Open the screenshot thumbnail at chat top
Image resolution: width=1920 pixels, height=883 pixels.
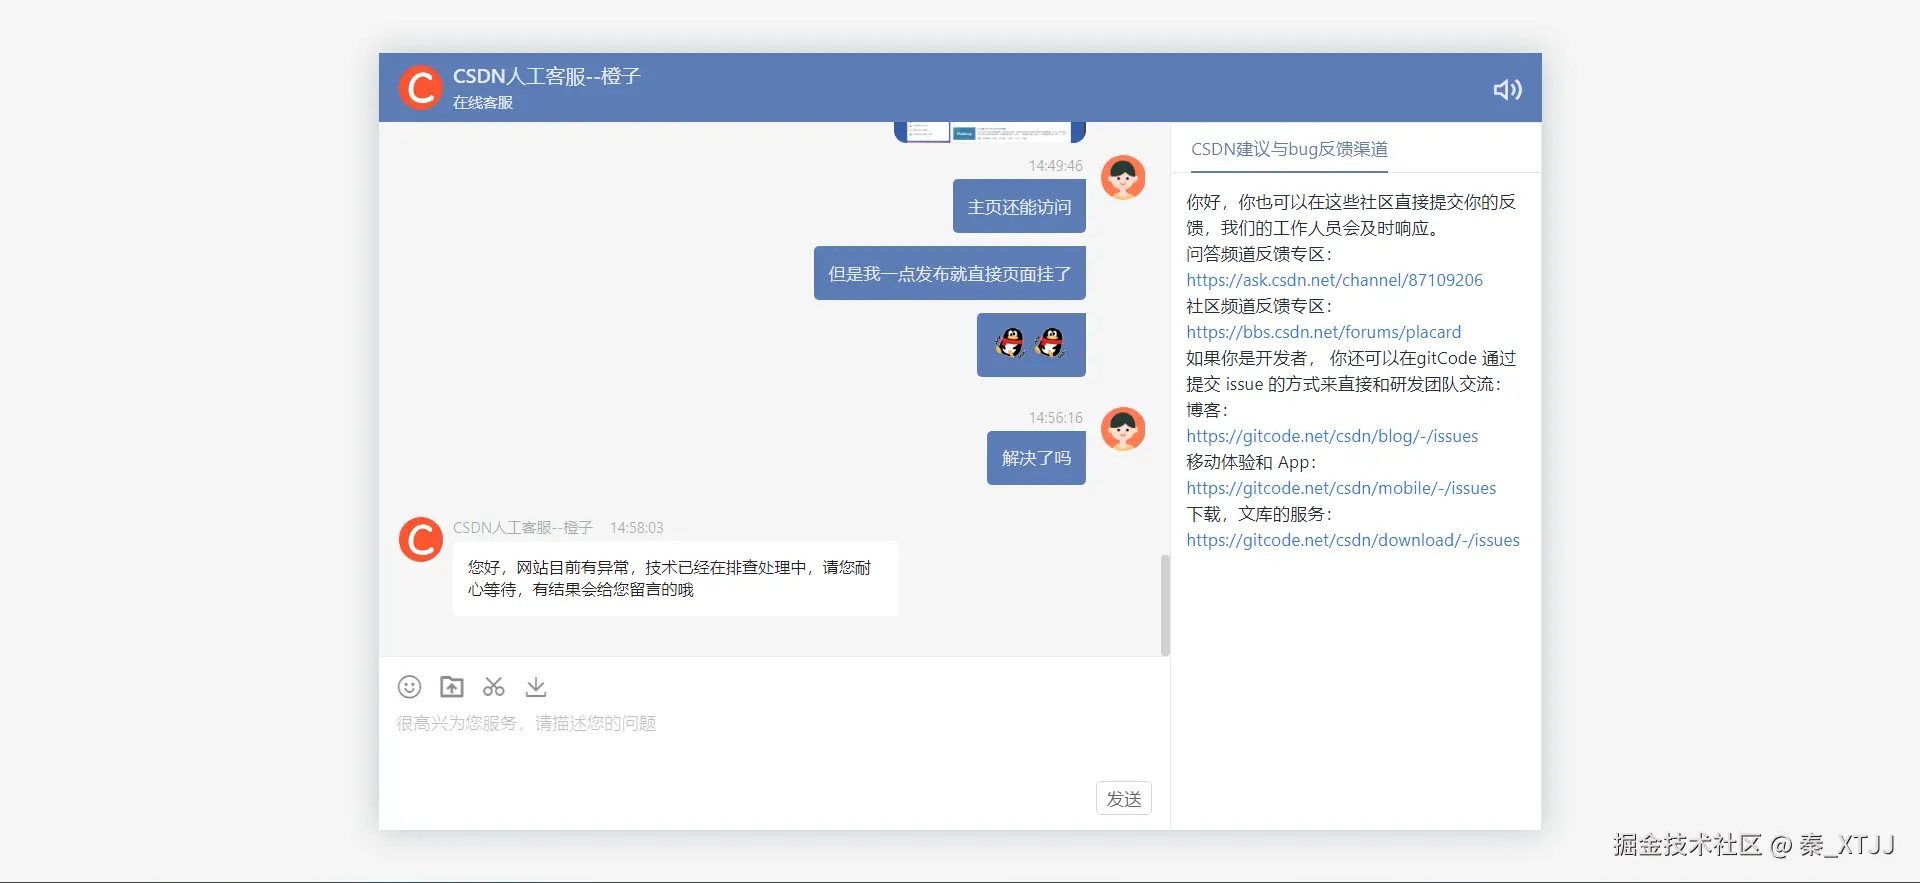pos(989,132)
